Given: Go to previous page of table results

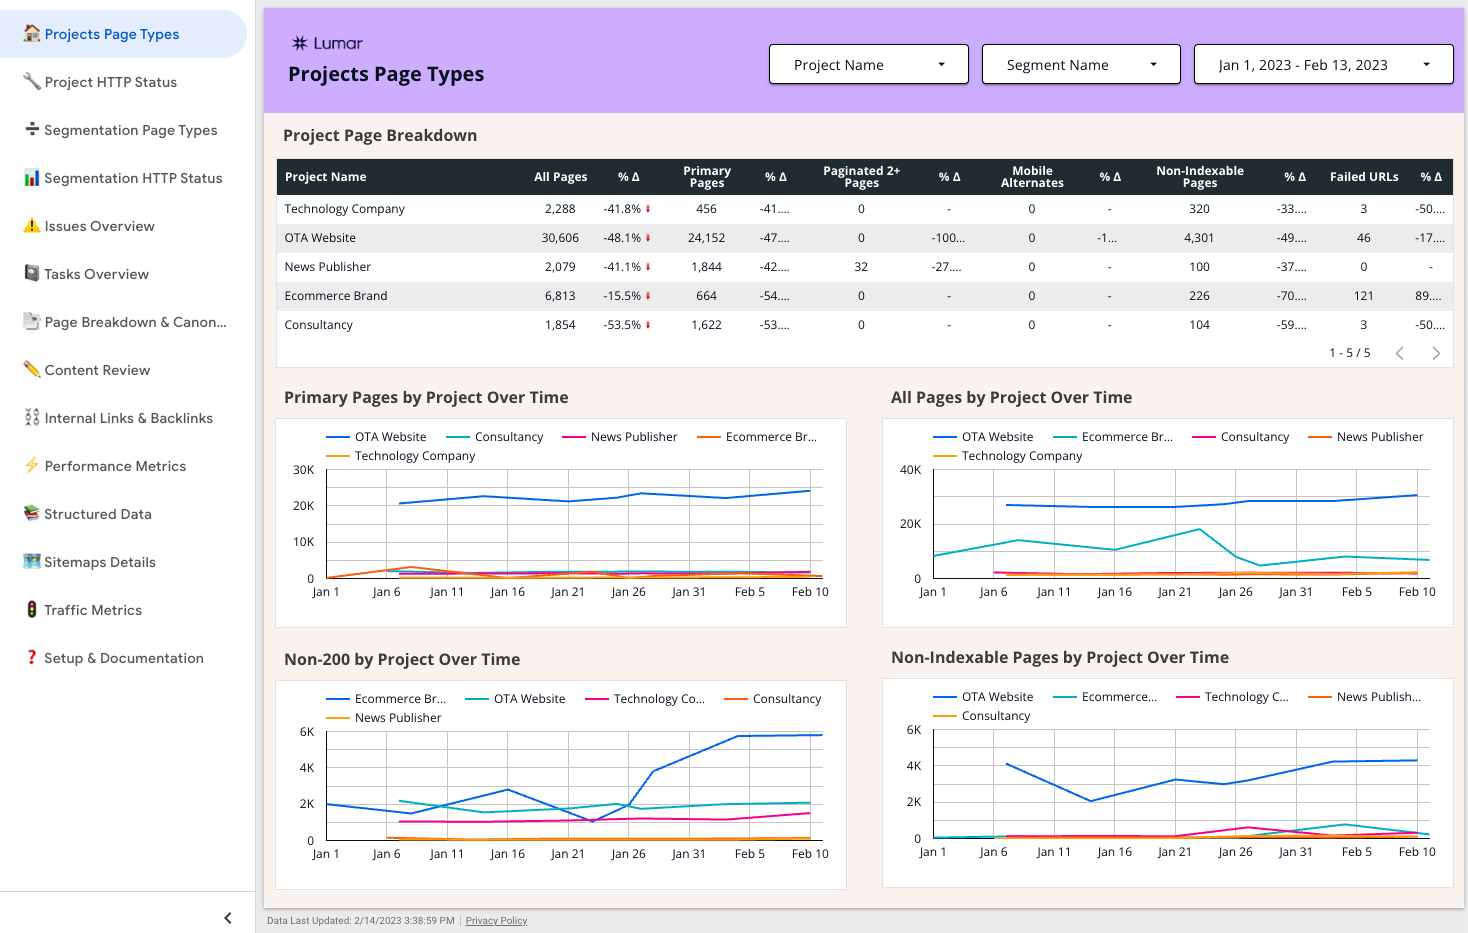Looking at the screenshot, I should pyautogui.click(x=1400, y=353).
